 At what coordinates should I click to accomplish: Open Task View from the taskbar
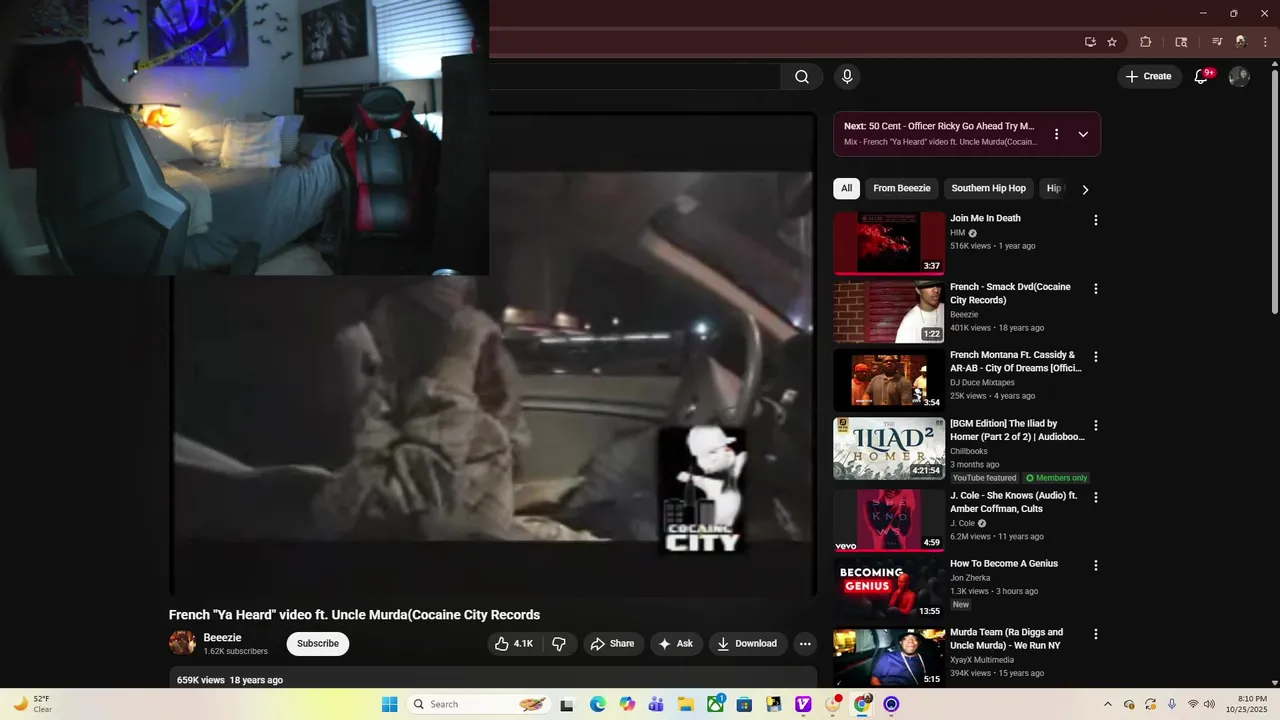coord(567,704)
